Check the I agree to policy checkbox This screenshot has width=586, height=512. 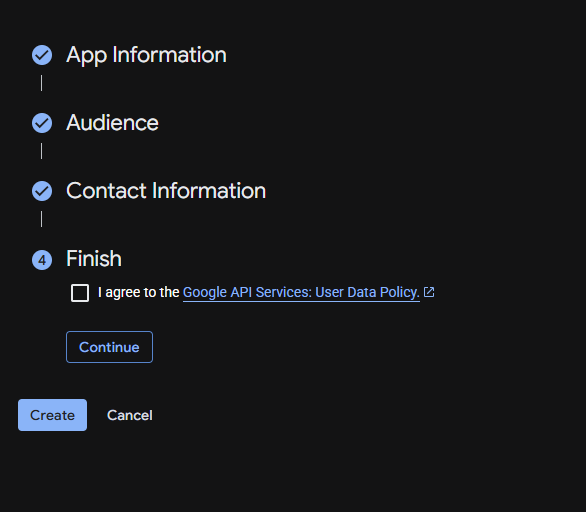click(80, 293)
